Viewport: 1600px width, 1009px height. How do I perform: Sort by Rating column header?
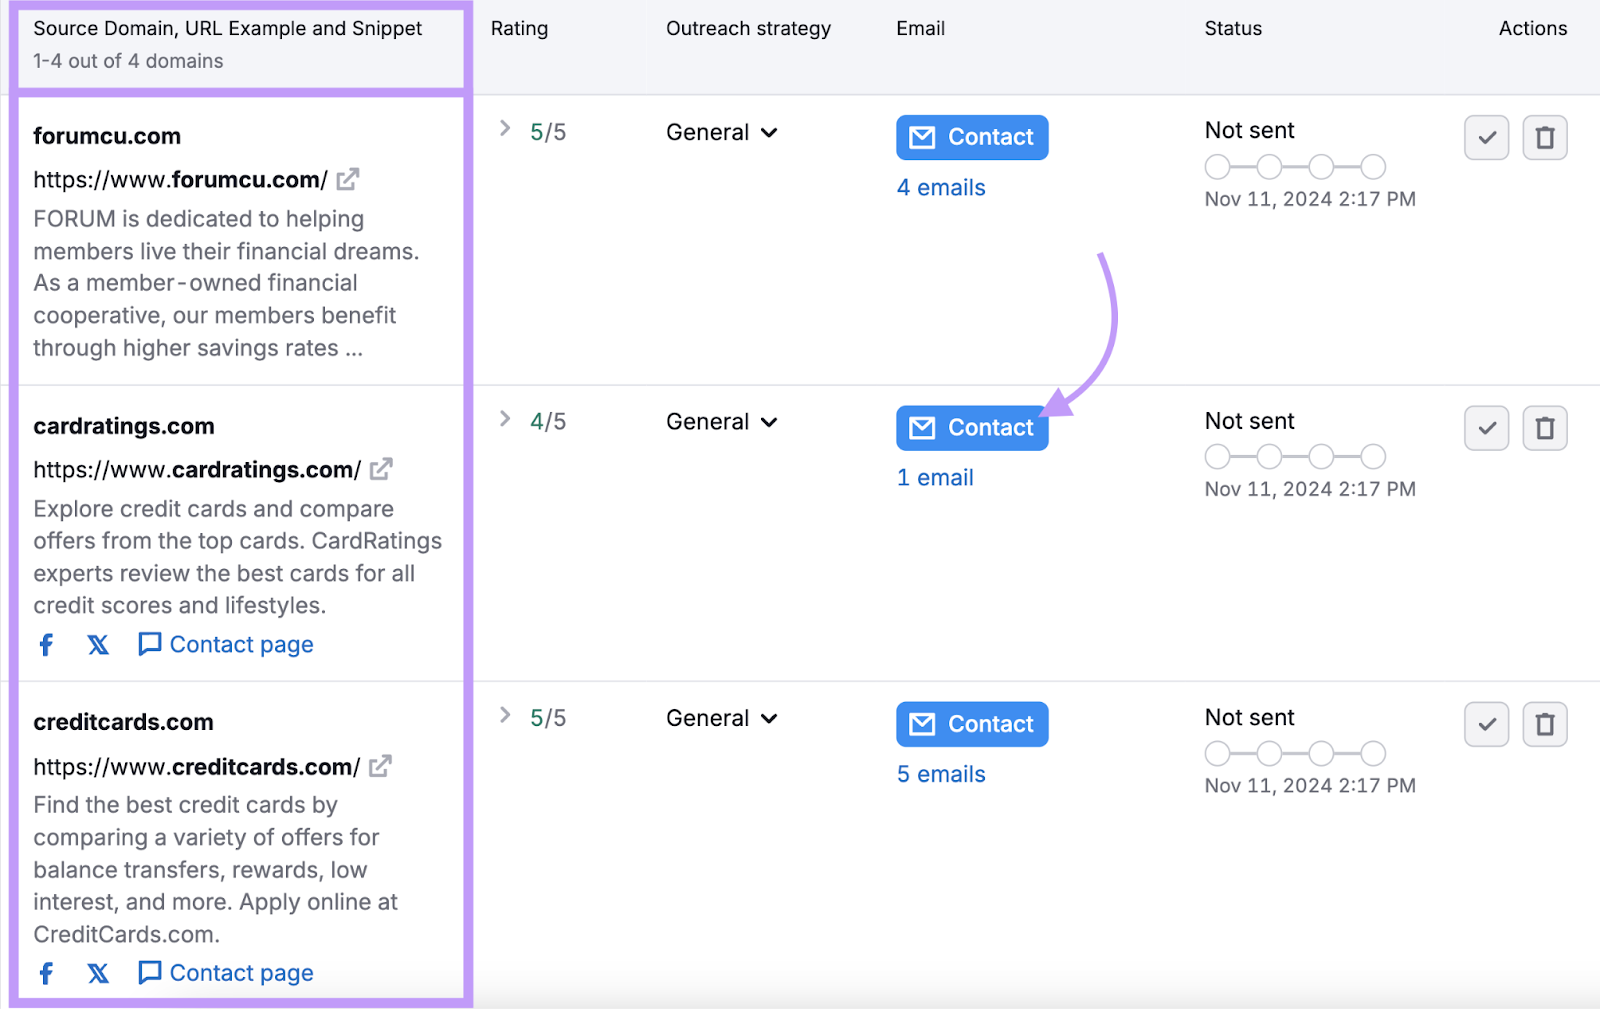pos(519,29)
